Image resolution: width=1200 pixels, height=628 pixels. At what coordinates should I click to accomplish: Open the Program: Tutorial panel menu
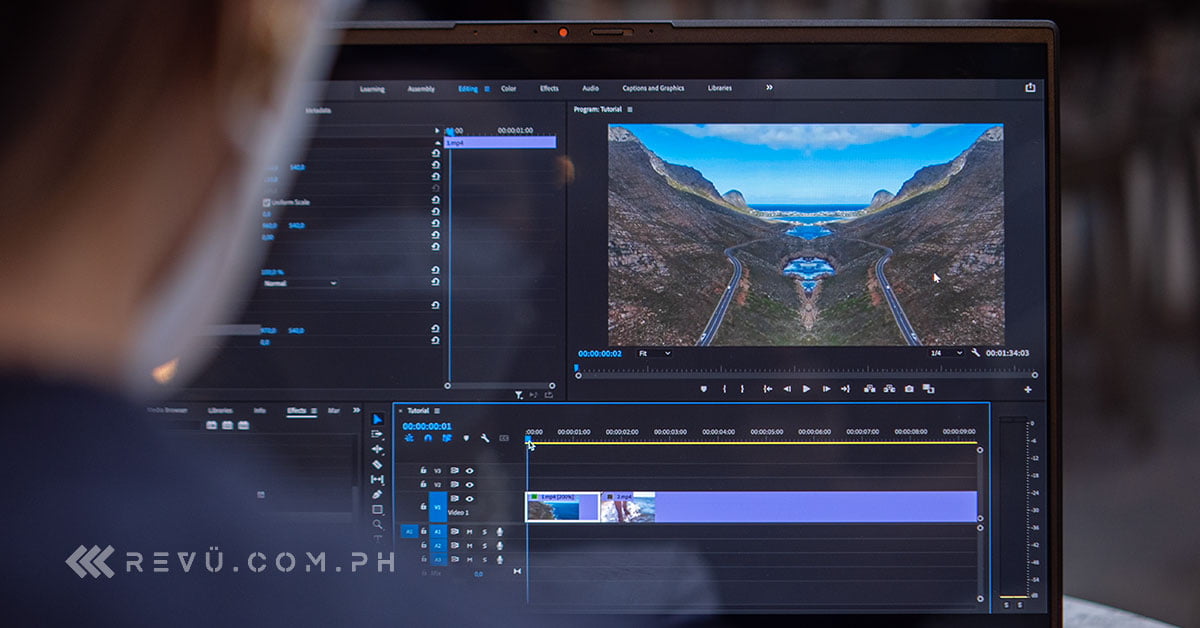630,109
